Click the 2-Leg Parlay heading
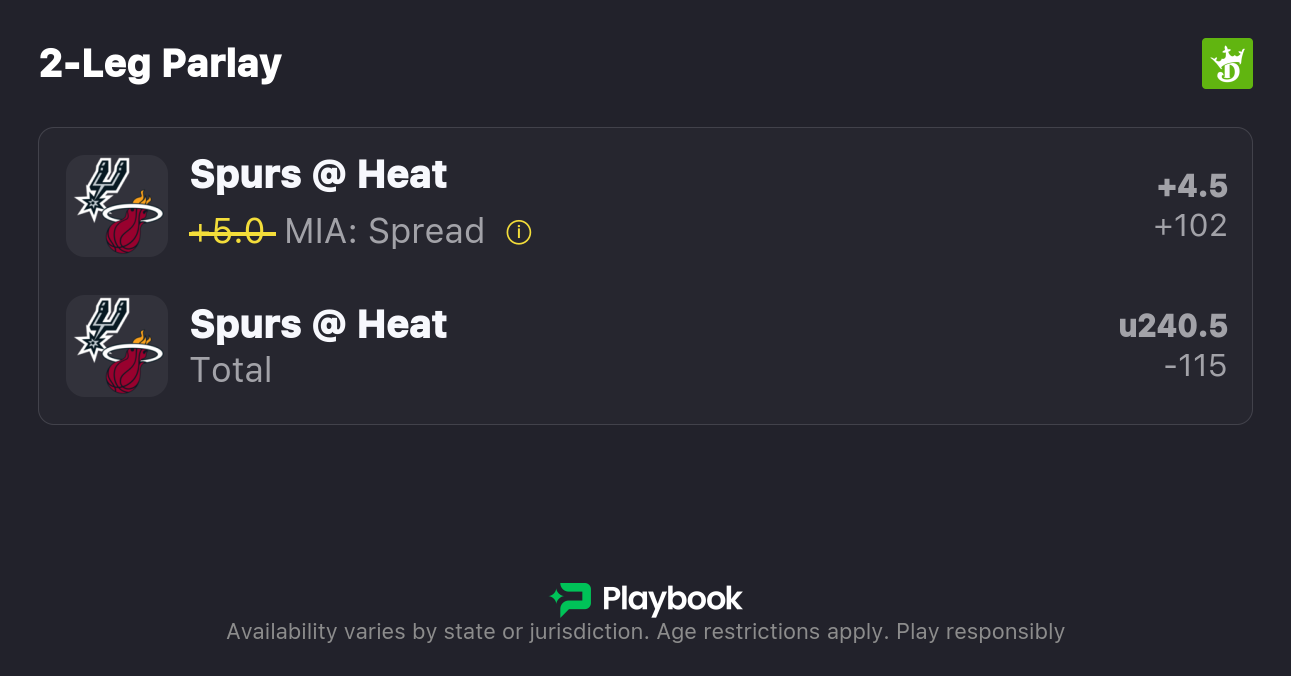The height and width of the screenshot is (676, 1291). [160, 64]
